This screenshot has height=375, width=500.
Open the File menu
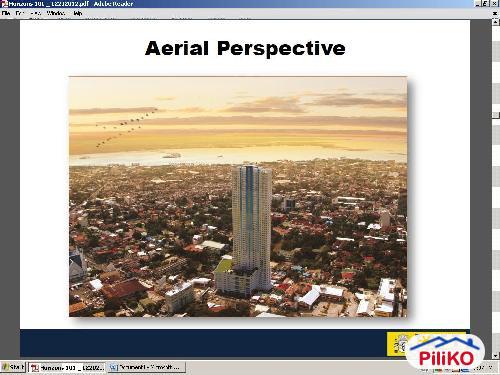(6, 13)
